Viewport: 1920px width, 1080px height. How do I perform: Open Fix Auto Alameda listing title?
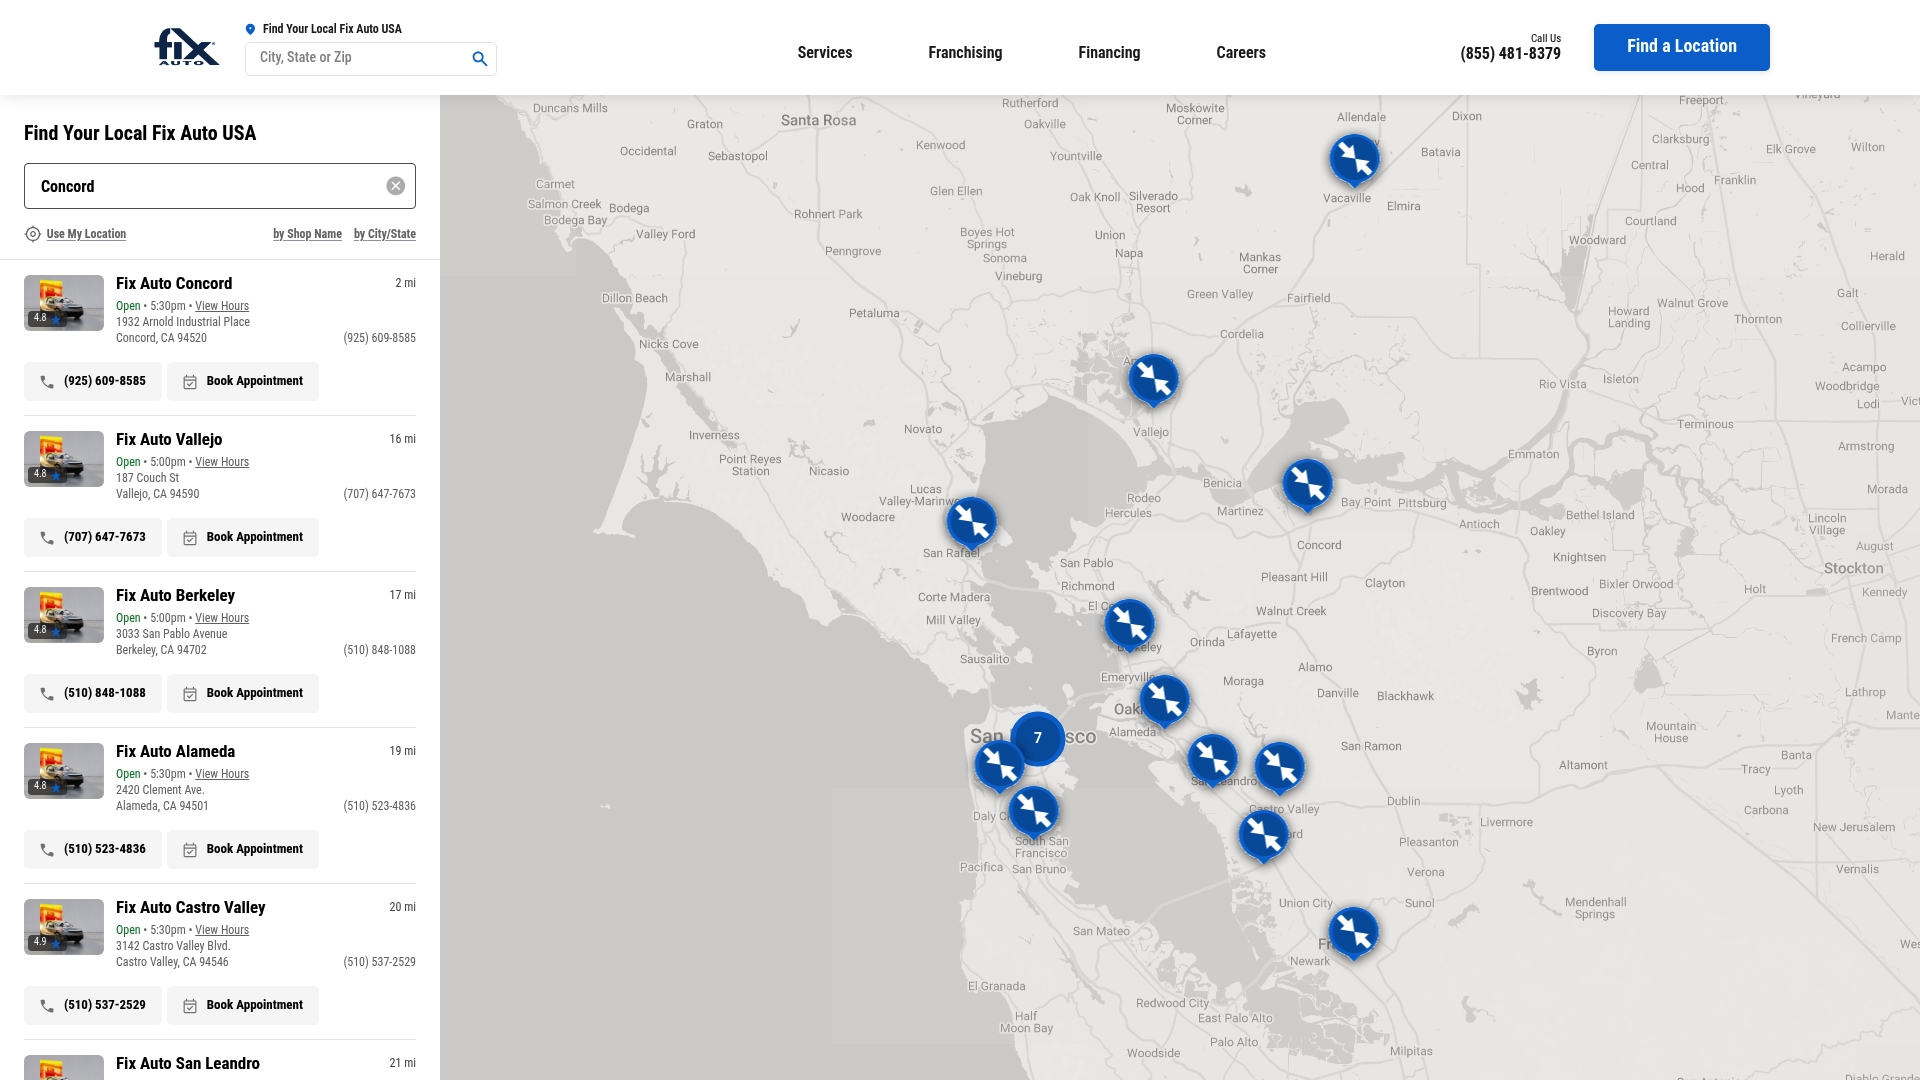pos(175,752)
